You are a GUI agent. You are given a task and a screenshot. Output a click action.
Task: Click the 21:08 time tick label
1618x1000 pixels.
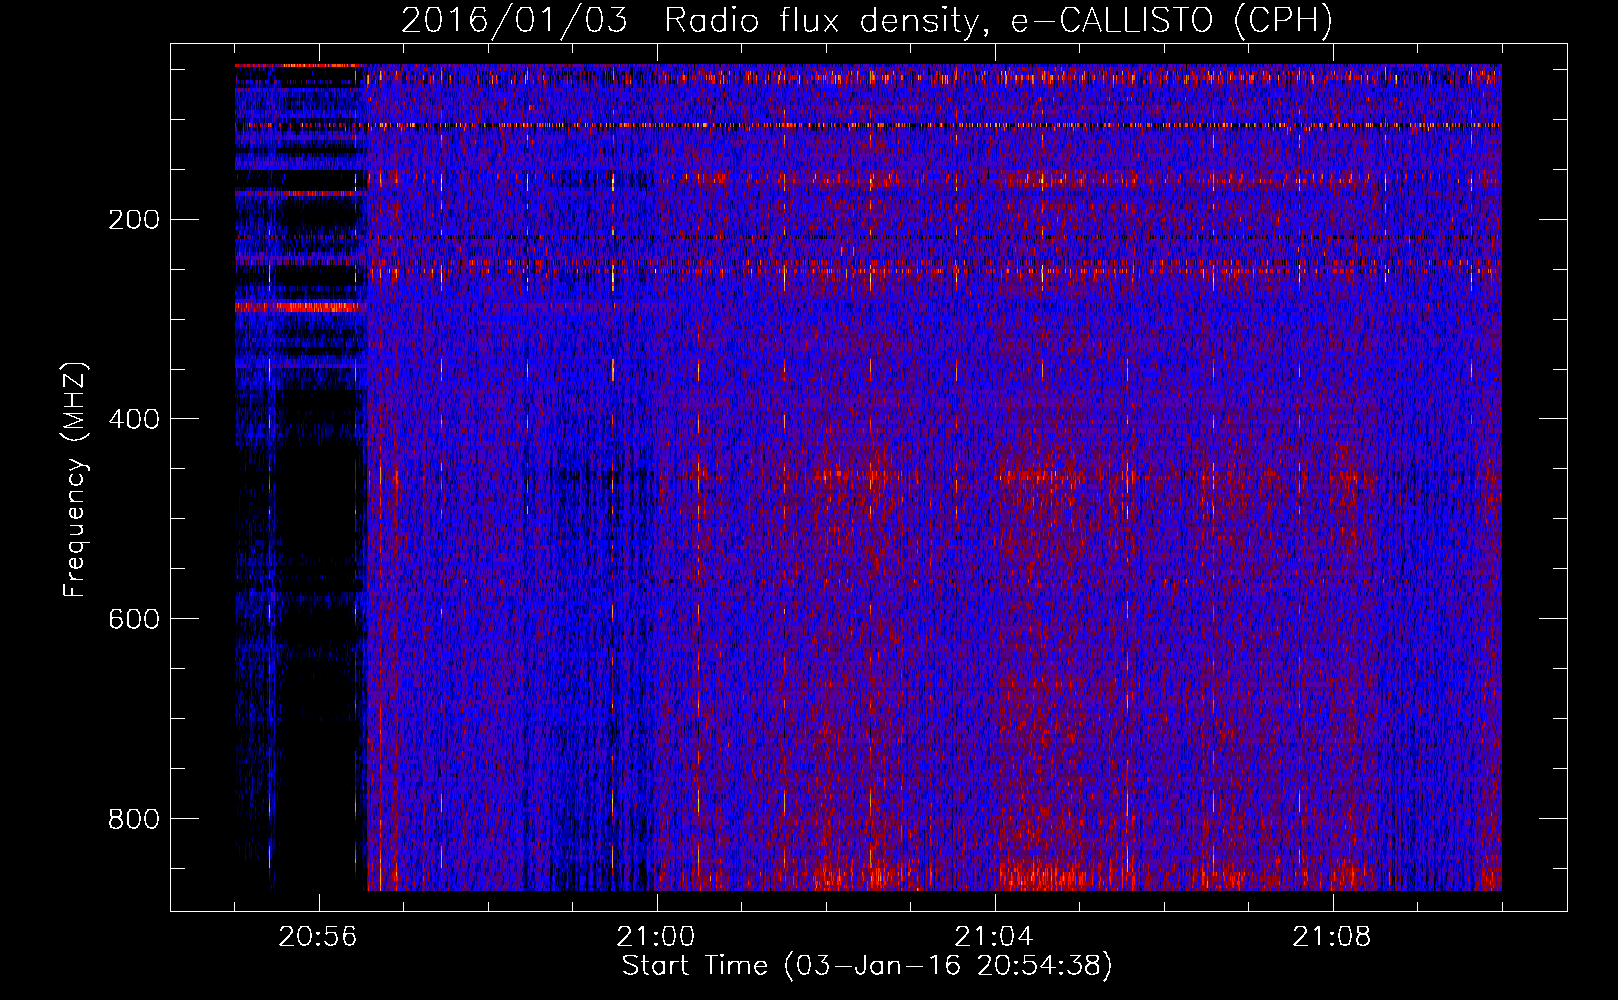click(1332, 937)
